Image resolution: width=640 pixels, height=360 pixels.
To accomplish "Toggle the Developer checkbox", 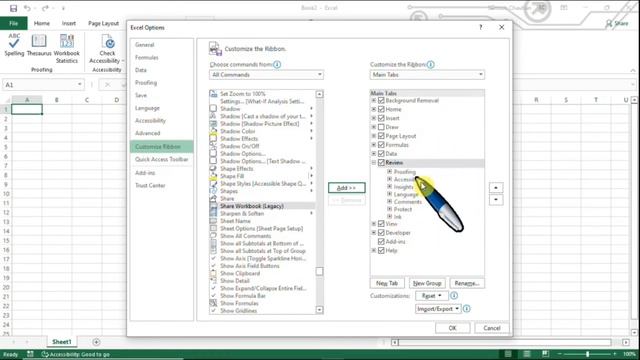I will (x=381, y=233).
